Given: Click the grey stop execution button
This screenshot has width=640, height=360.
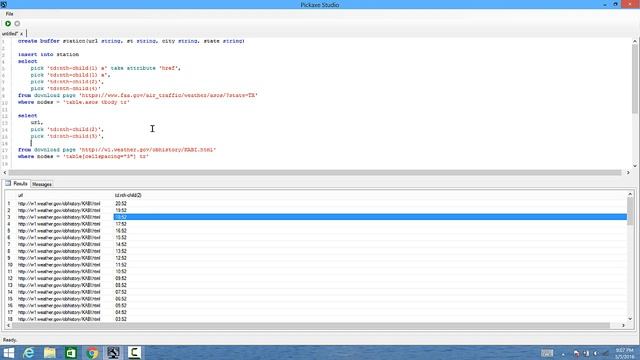Looking at the screenshot, I should point(17,24).
